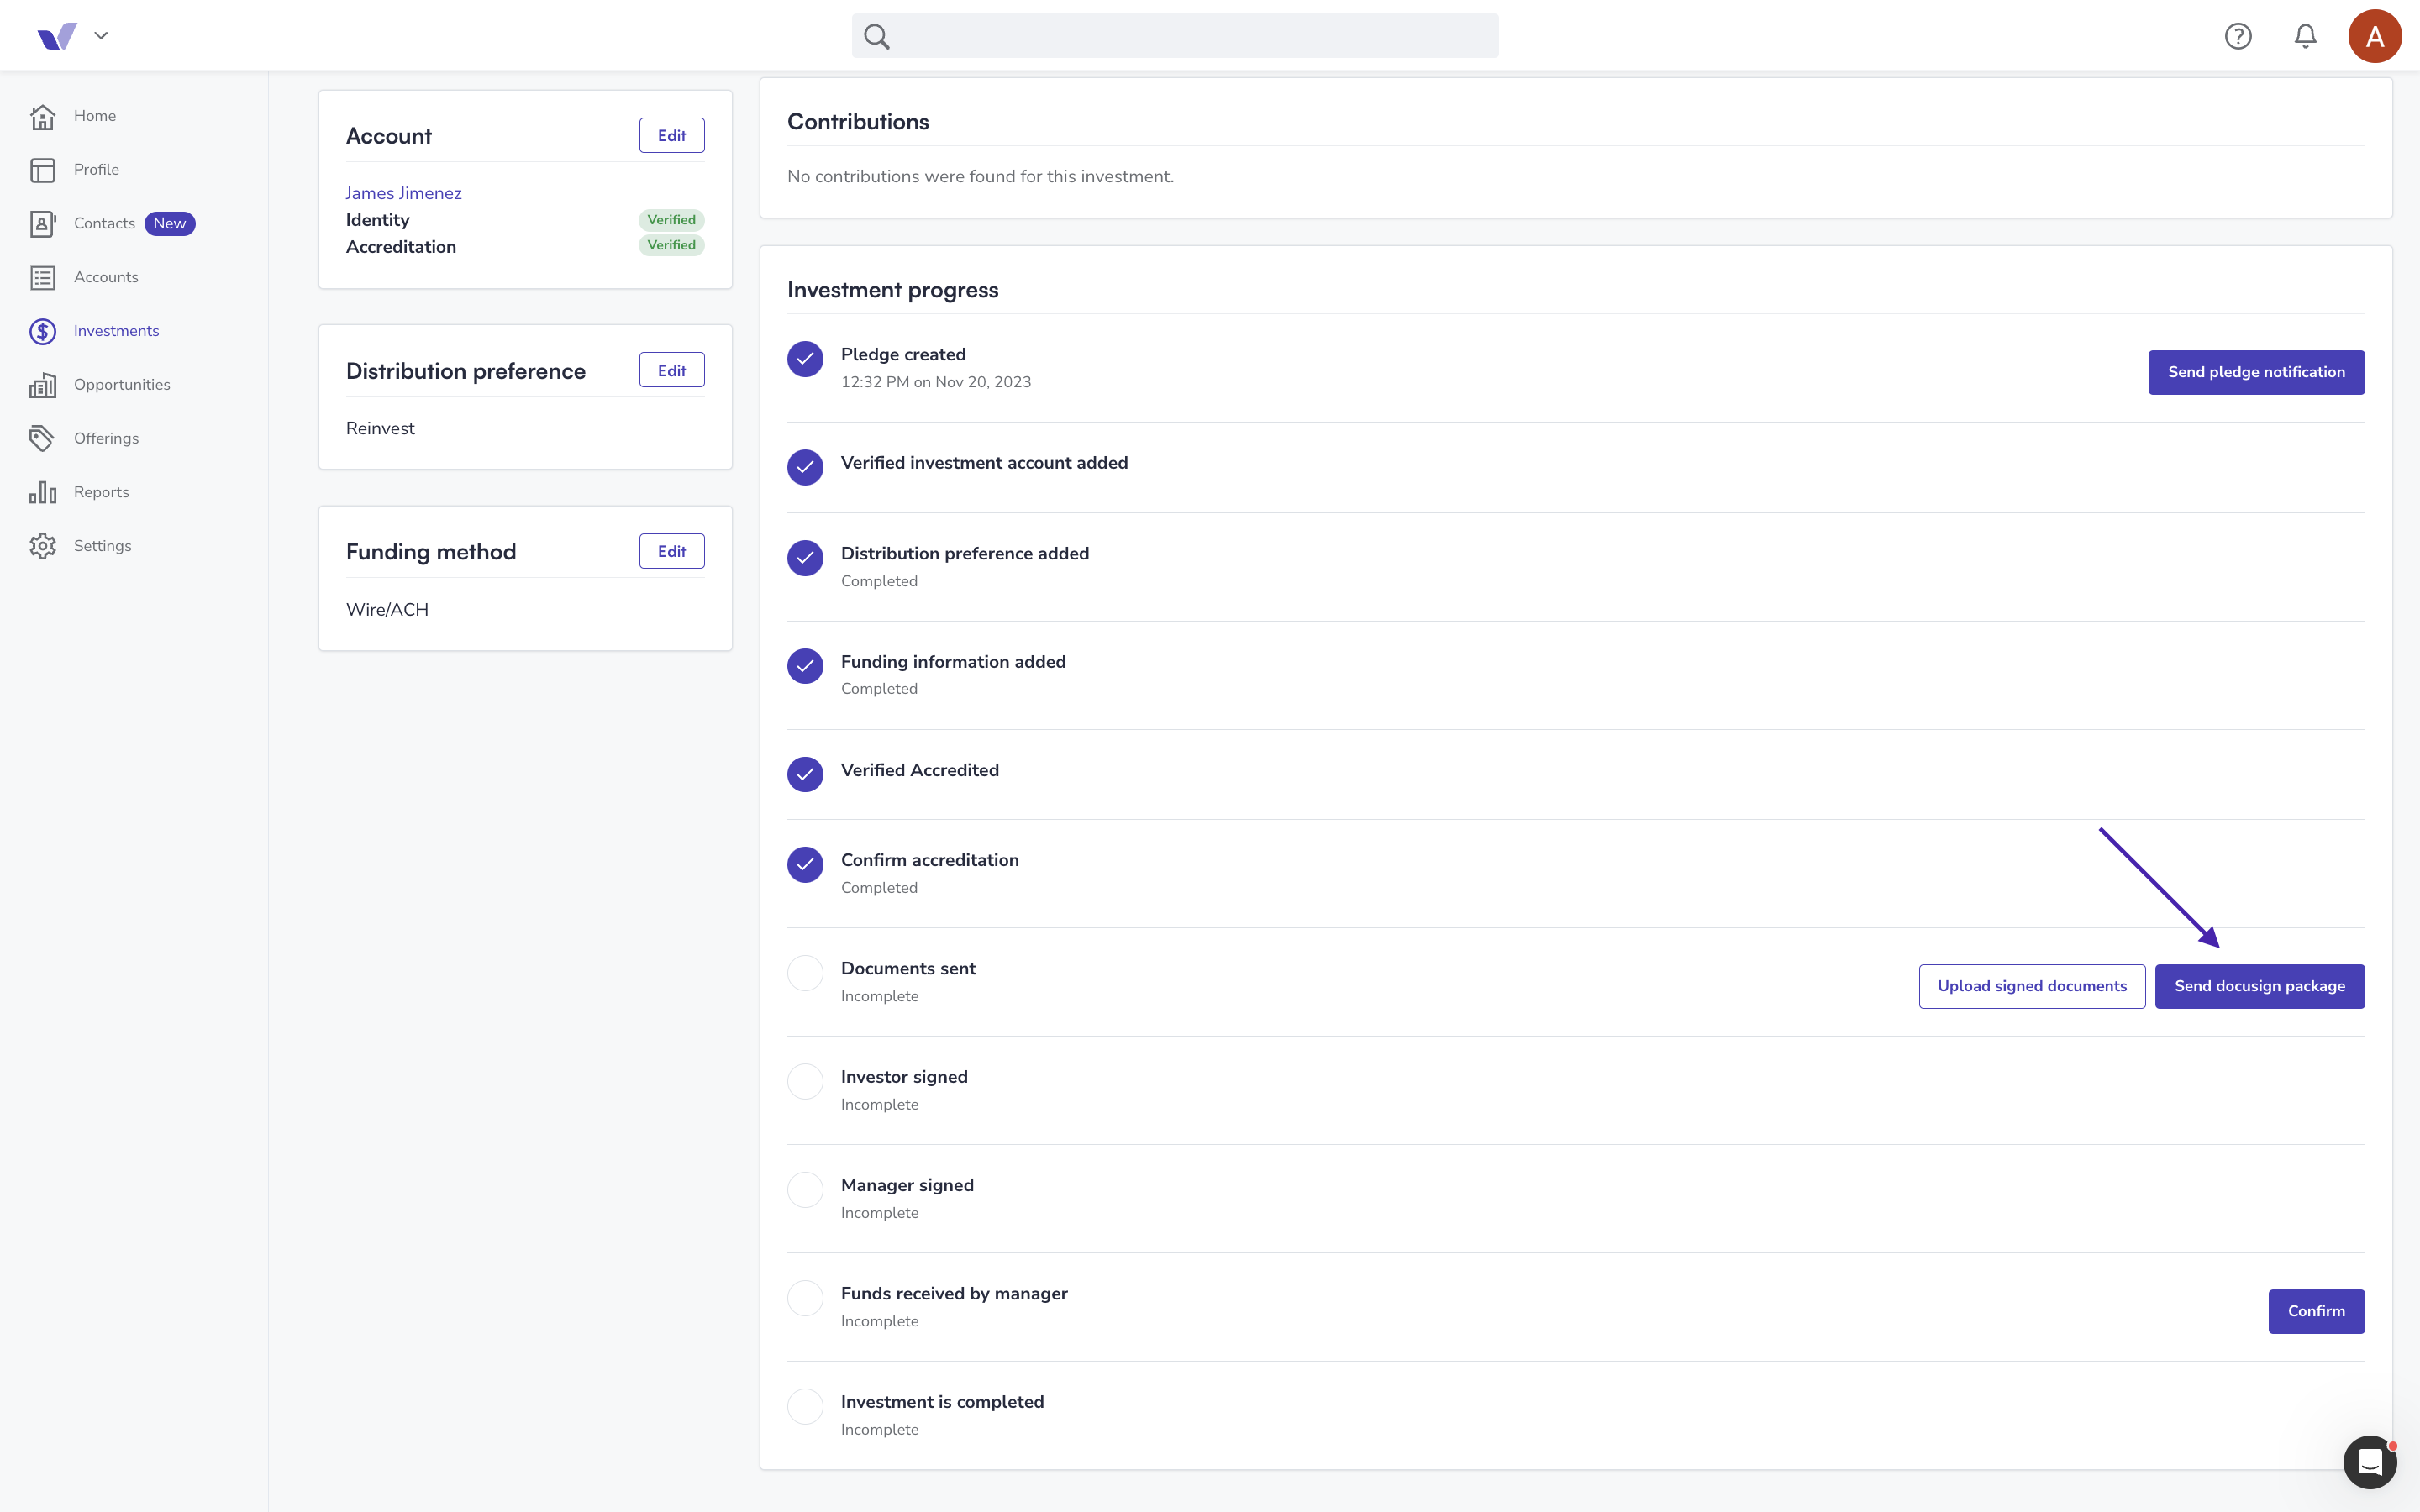Open Settings from the sidebar
This screenshot has width=2420, height=1512.
click(x=102, y=546)
